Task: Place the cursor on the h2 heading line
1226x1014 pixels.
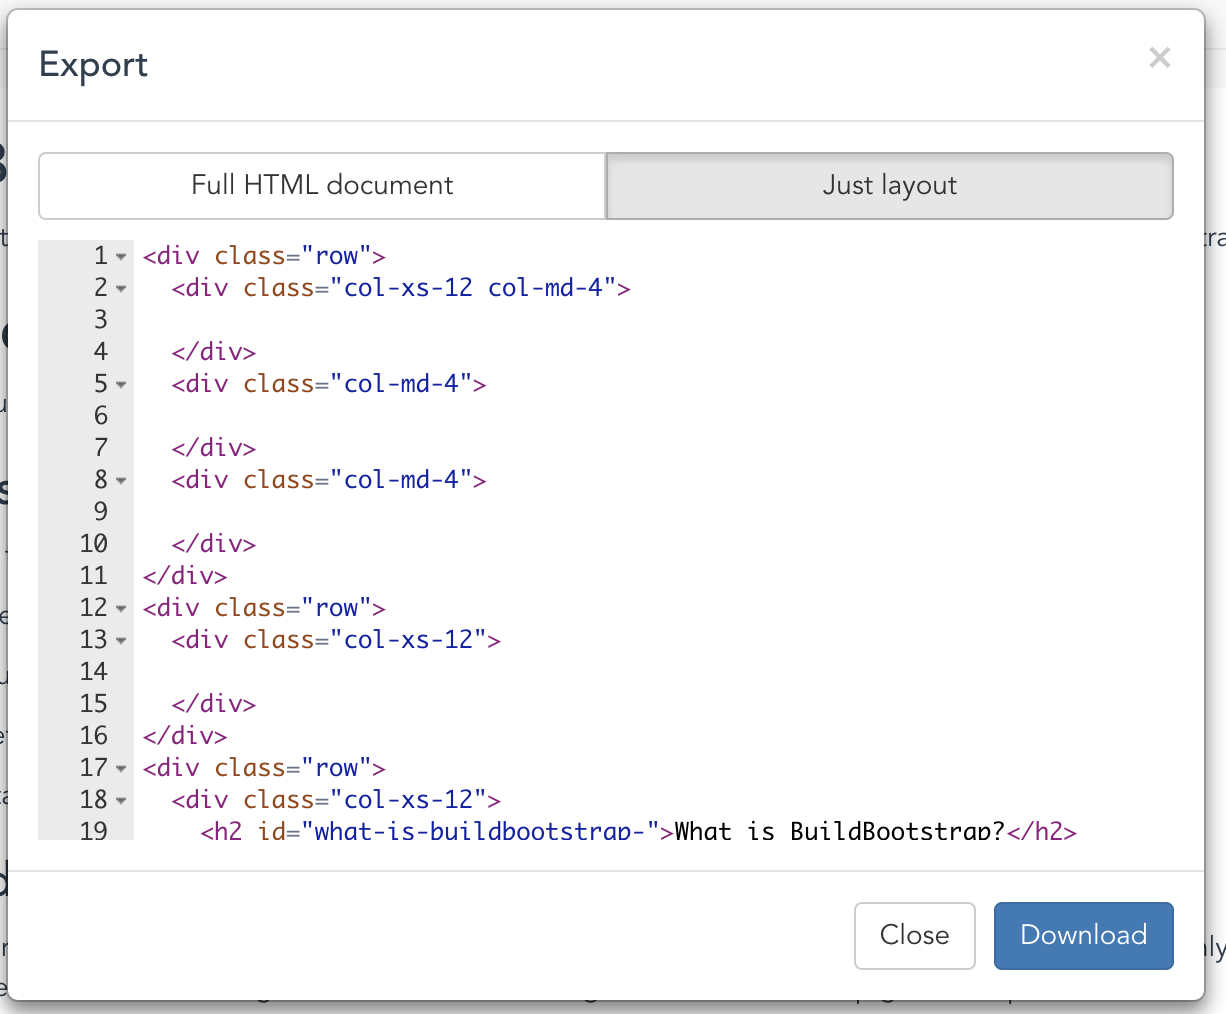Action: 400,831
